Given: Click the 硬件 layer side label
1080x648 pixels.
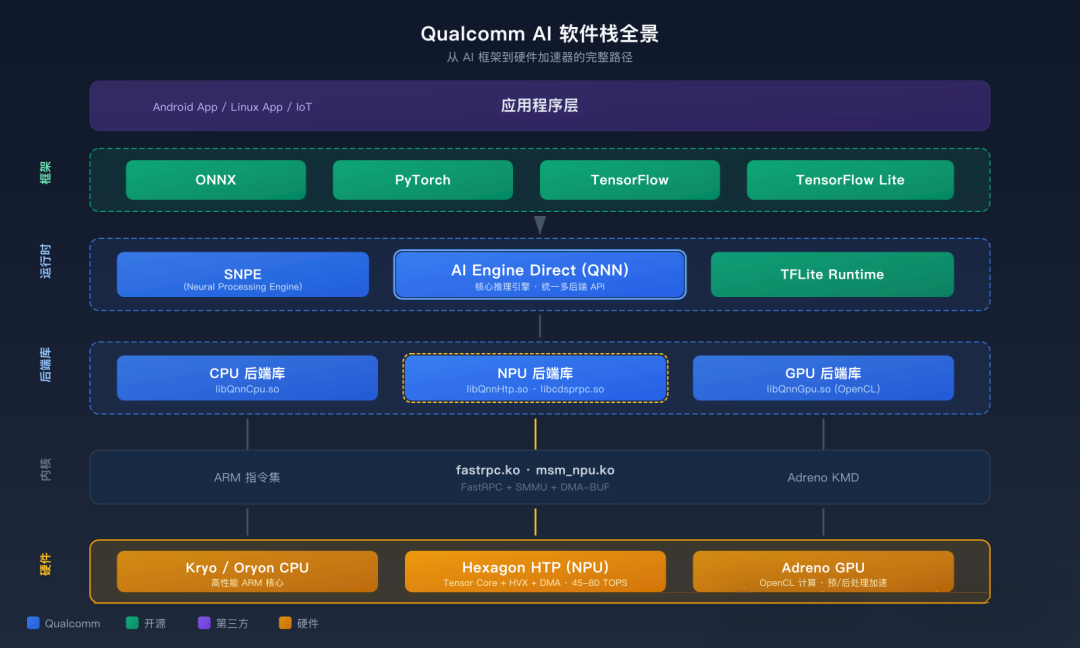Looking at the screenshot, I should tap(45, 564).
